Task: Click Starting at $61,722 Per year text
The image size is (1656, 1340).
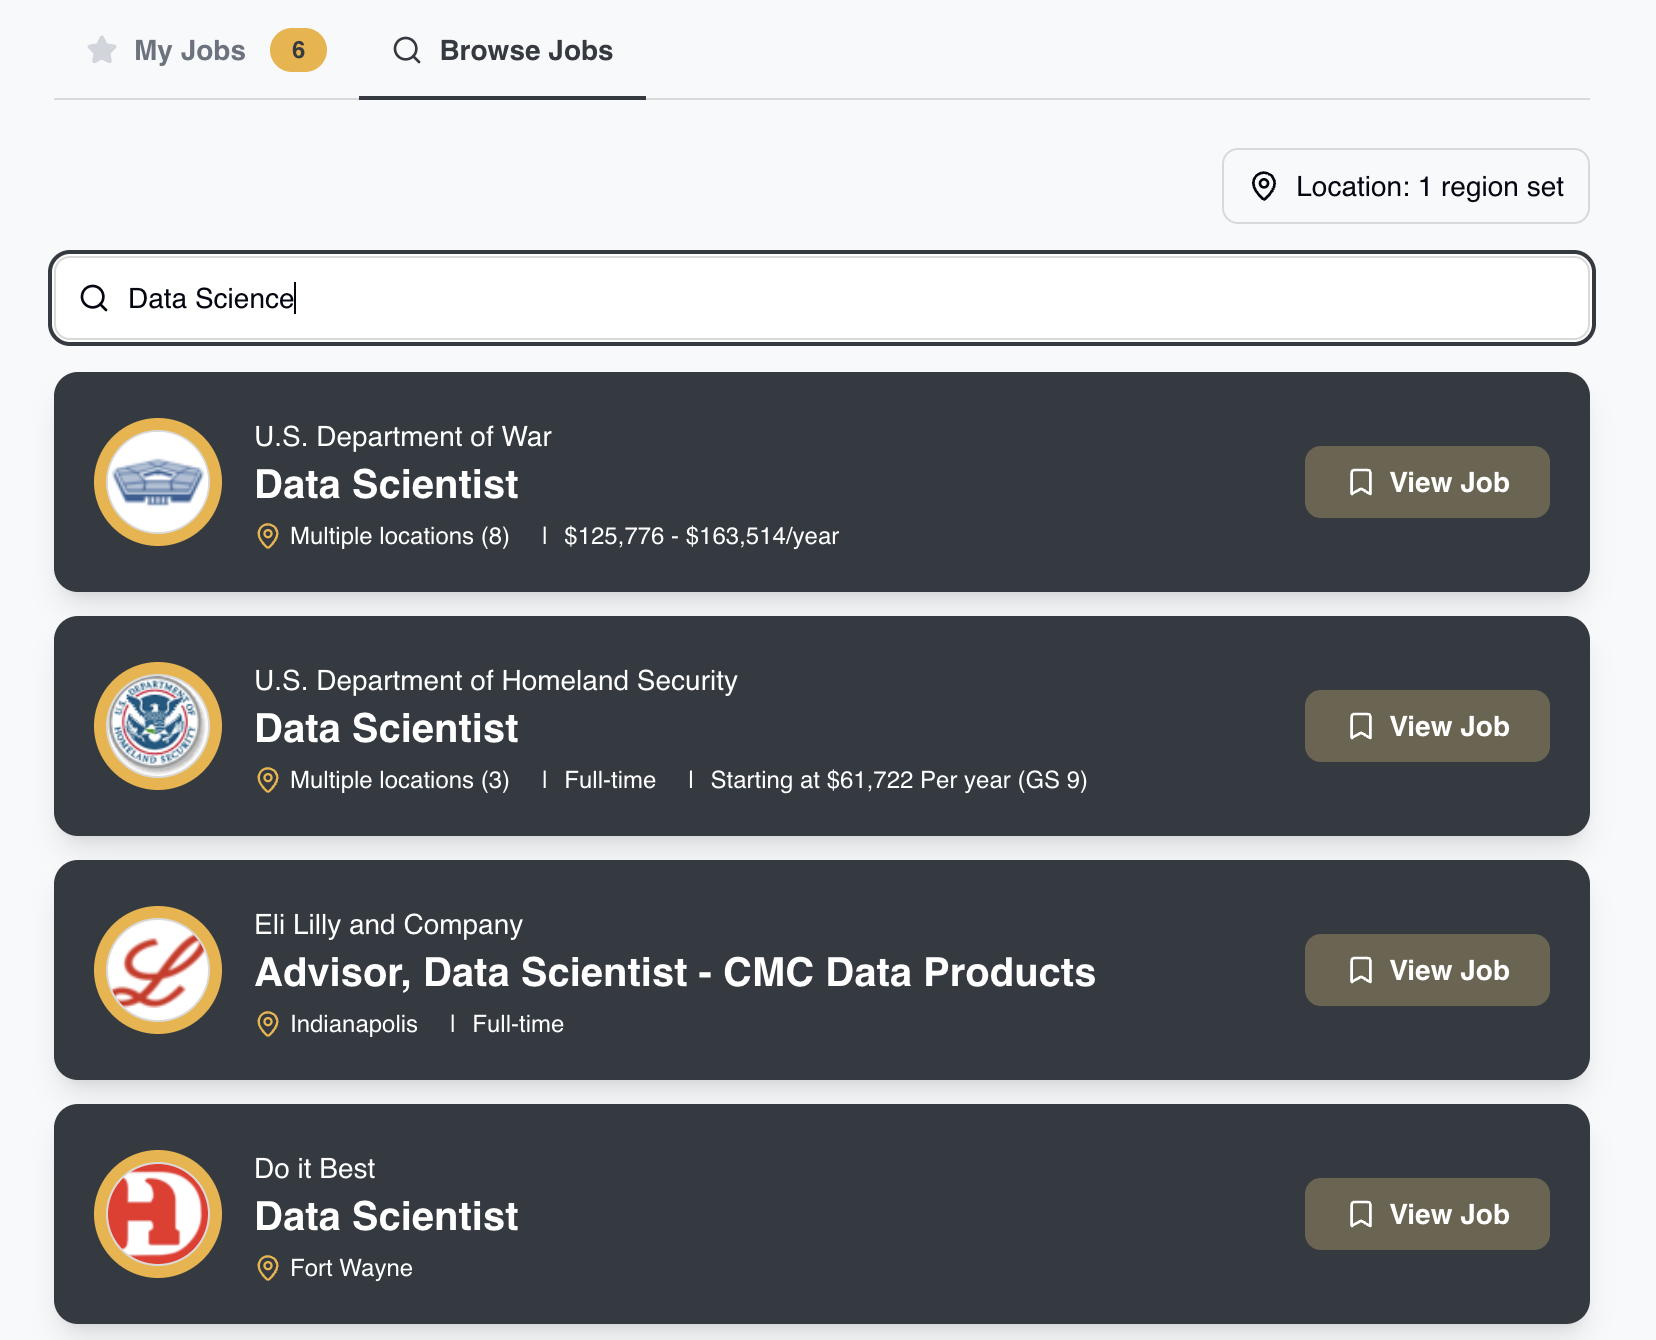Action: [x=898, y=780]
